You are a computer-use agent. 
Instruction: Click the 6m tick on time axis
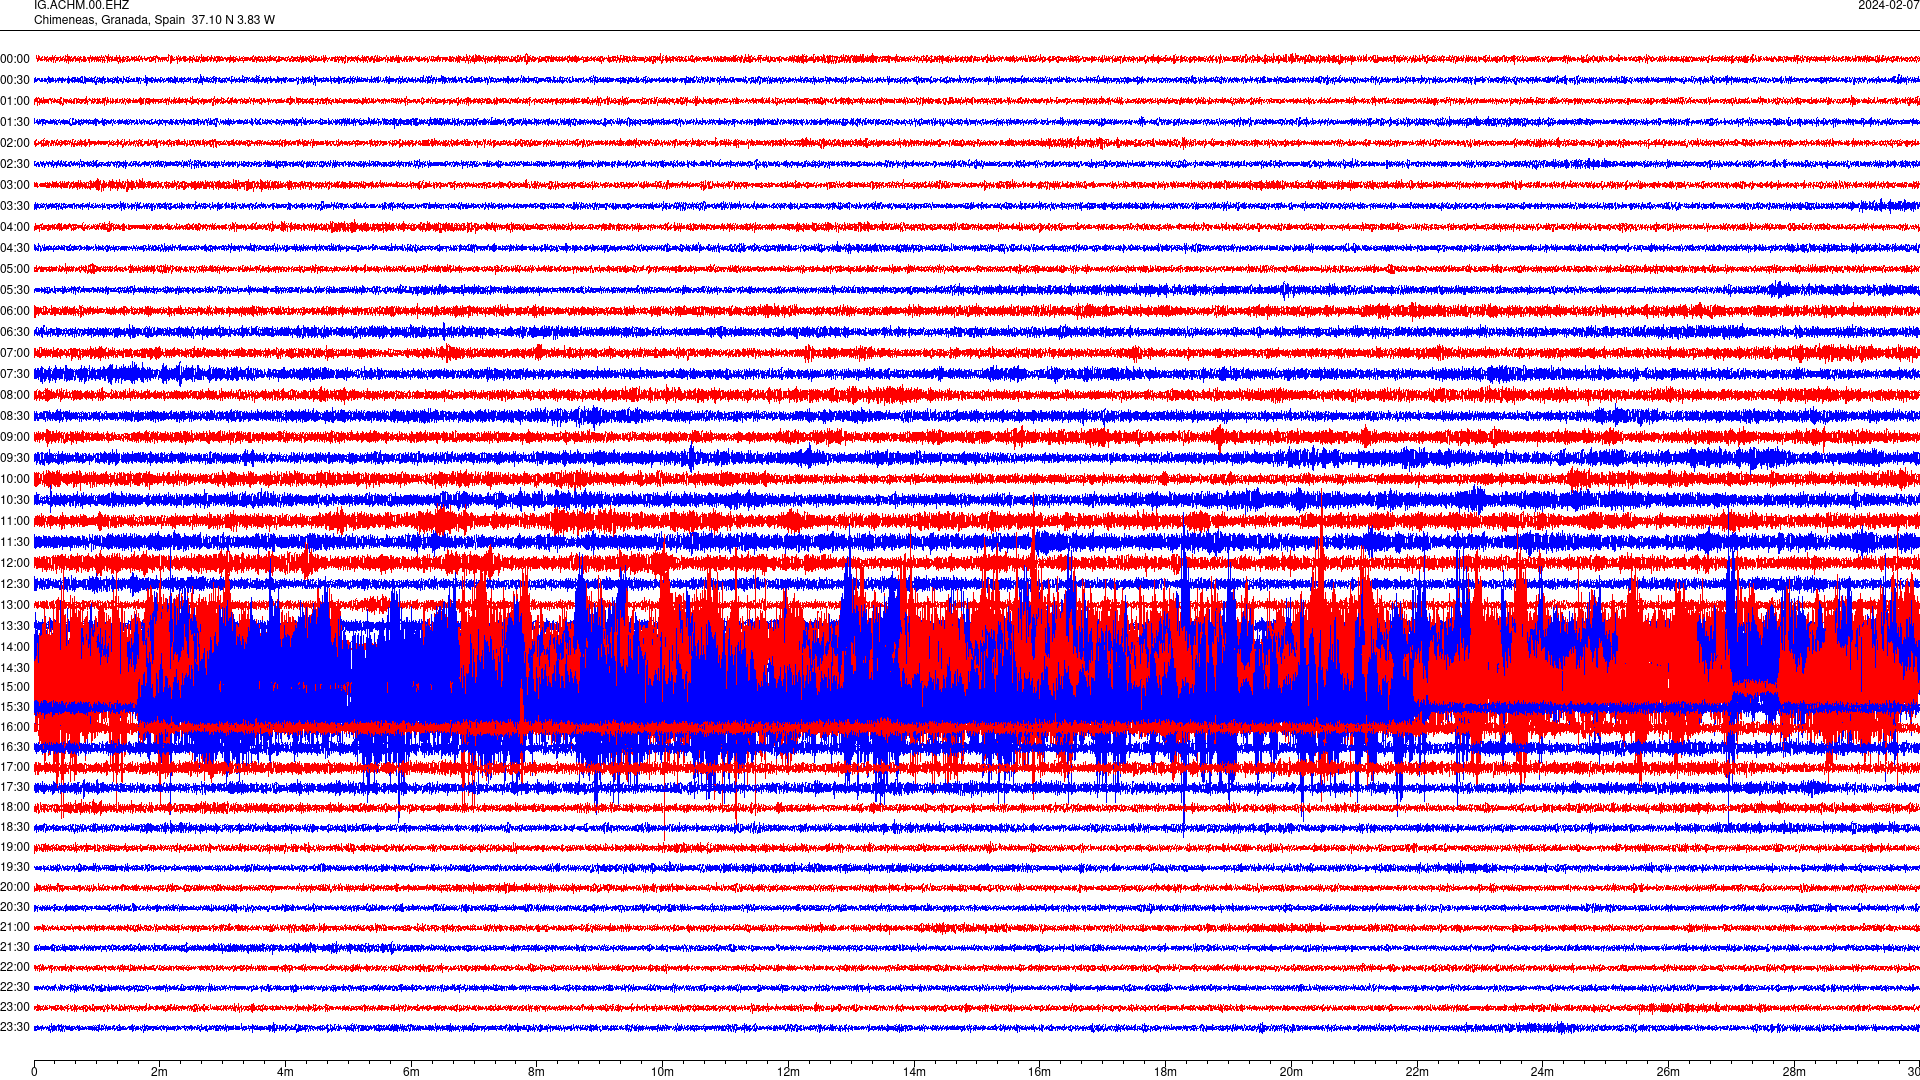tap(411, 1072)
